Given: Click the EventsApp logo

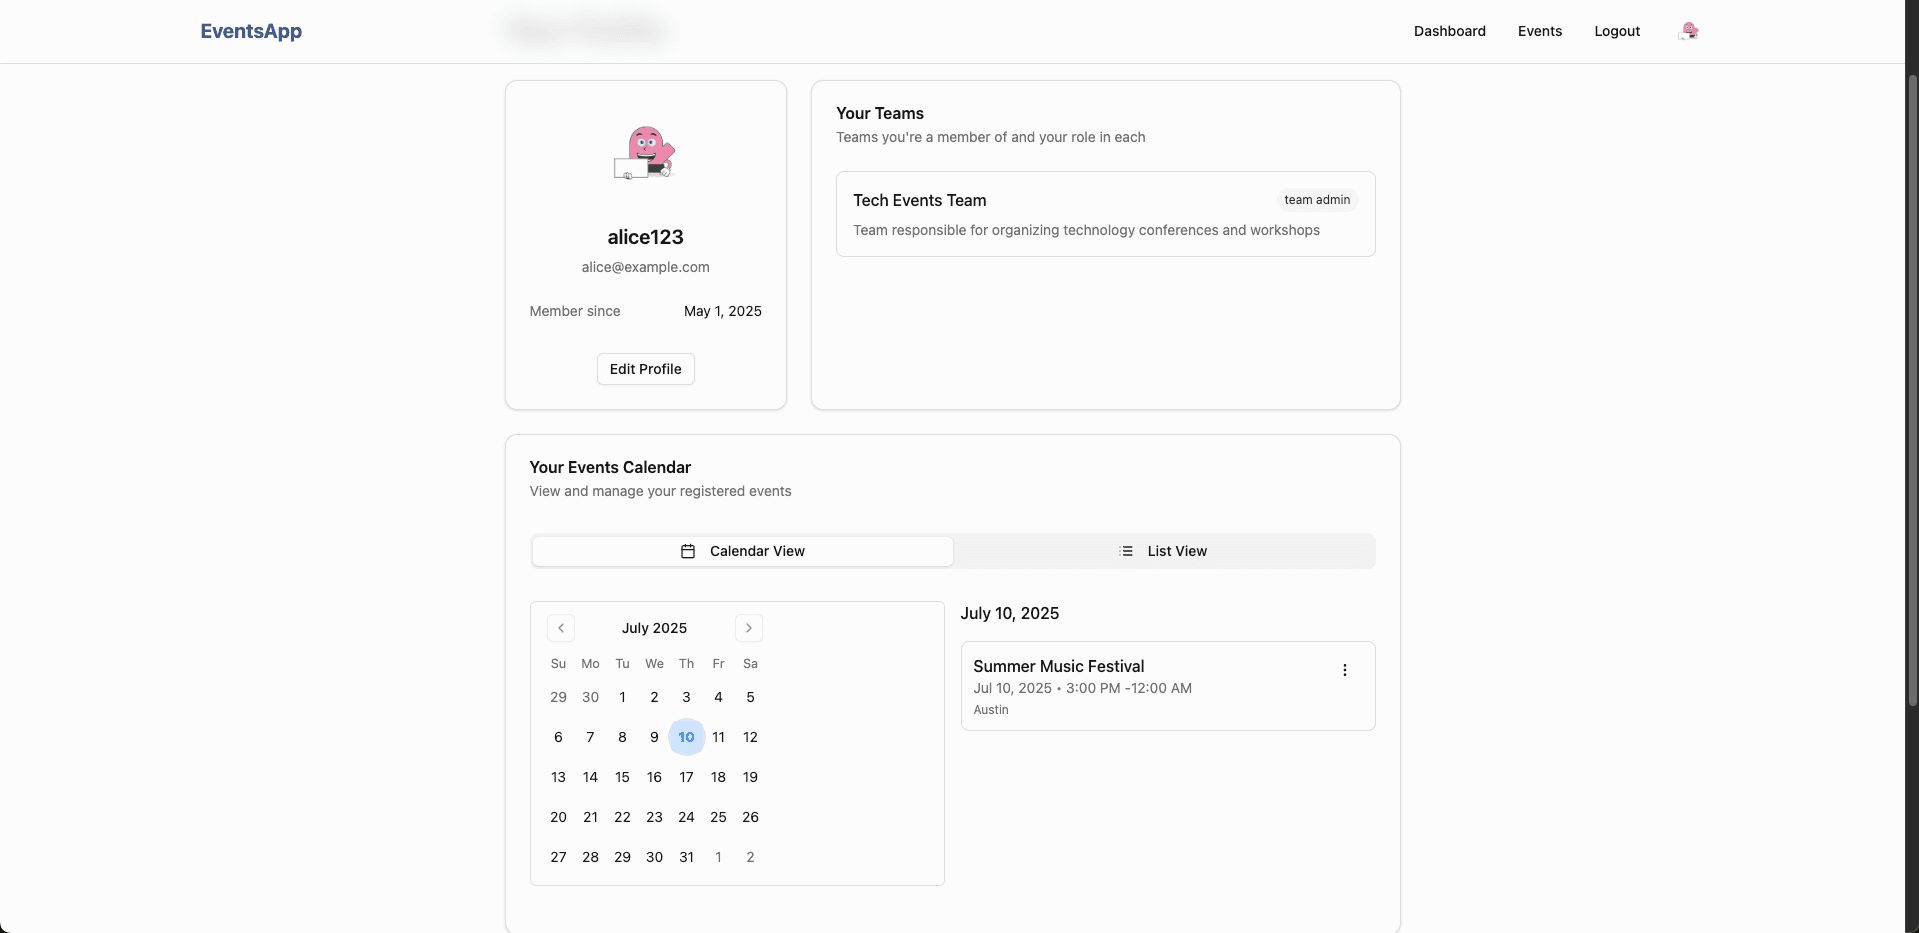Looking at the screenshot, I should coord(251,31).
